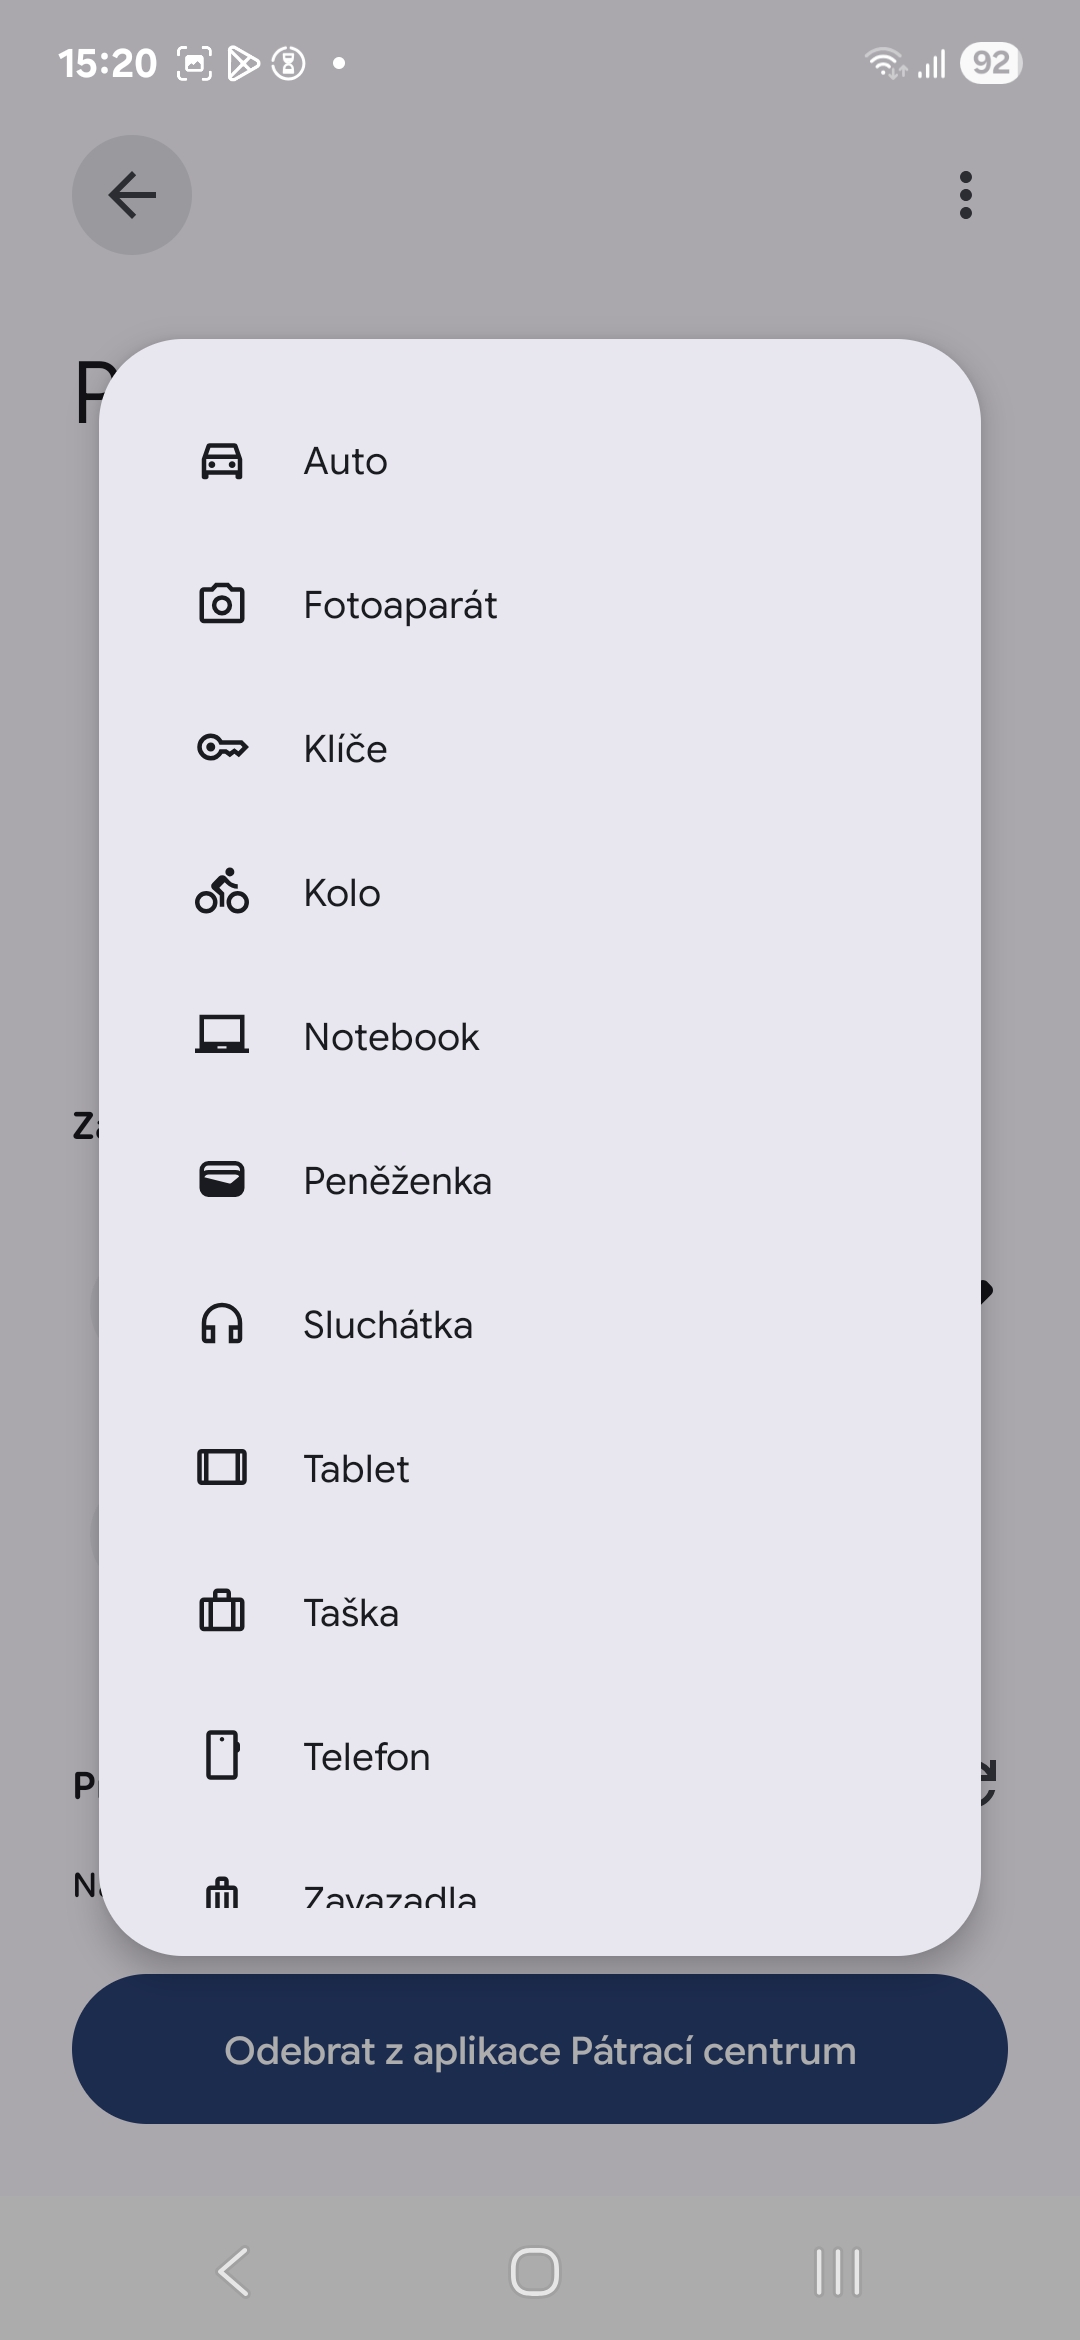1080x2340 pixels.
Task: Tap the bag icon for Taška
Action: (x=222, y=1612)
